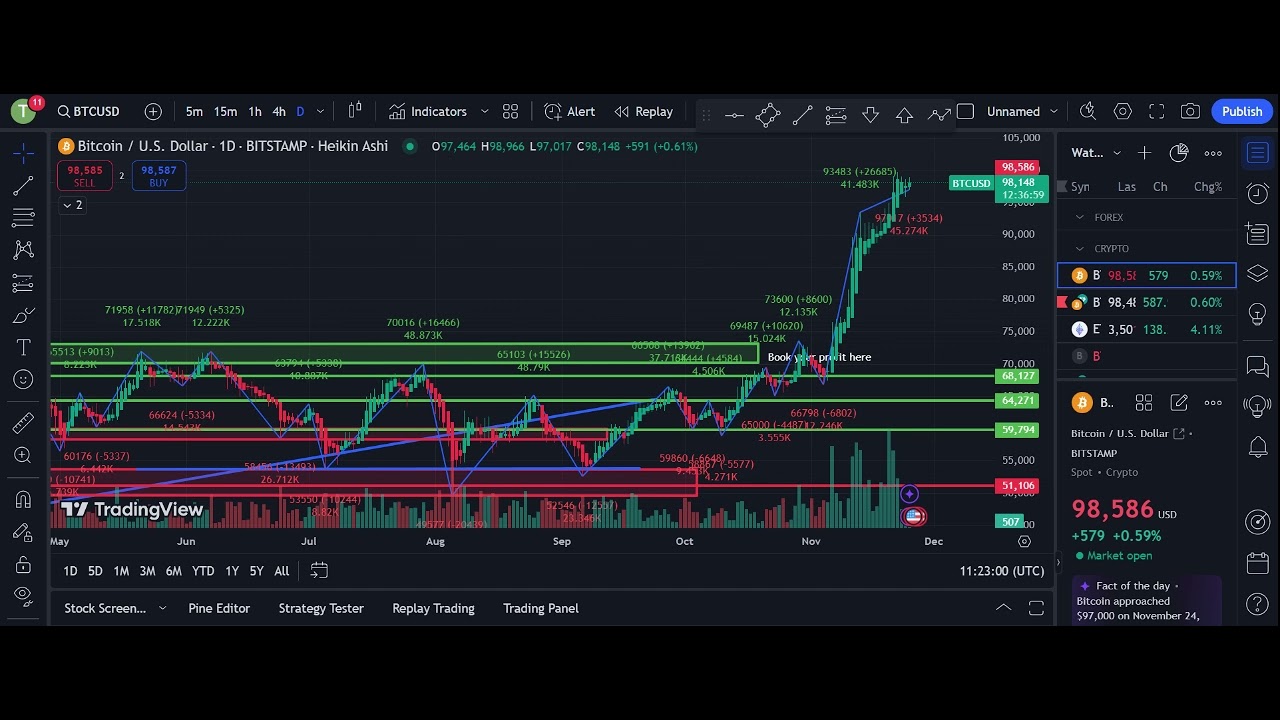Screen dimensions: 1280x720
Task: Open the Strategy Tester tab
Action: 321,608
